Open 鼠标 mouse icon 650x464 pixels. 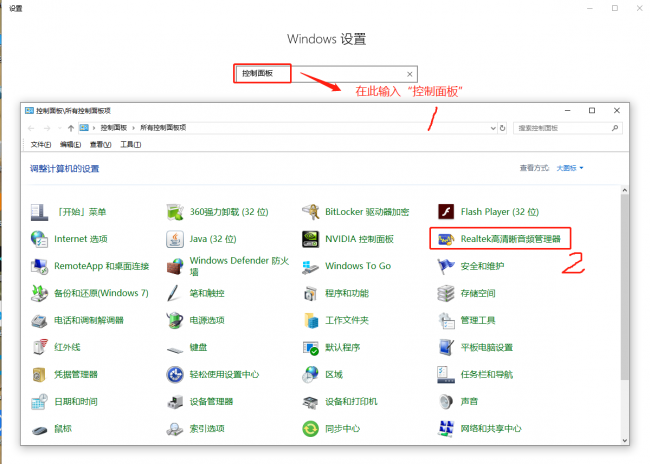39,430
